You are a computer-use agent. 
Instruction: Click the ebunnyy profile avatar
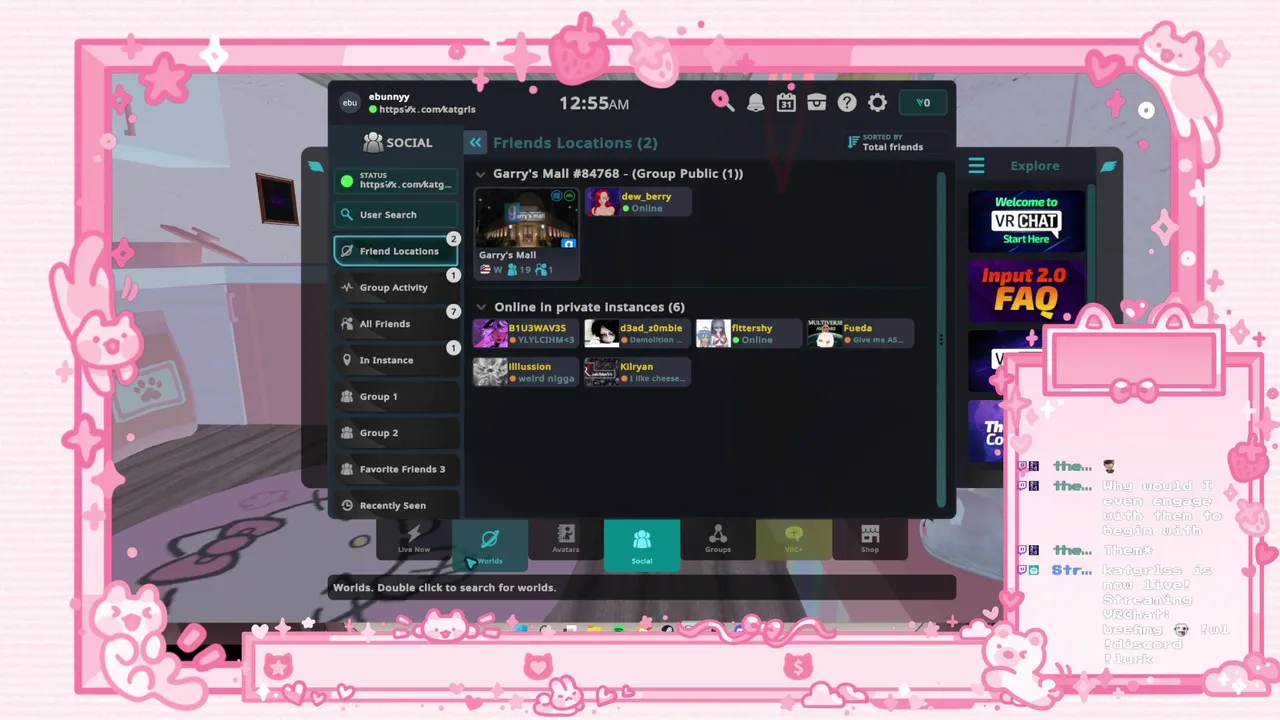pos(350,102)
